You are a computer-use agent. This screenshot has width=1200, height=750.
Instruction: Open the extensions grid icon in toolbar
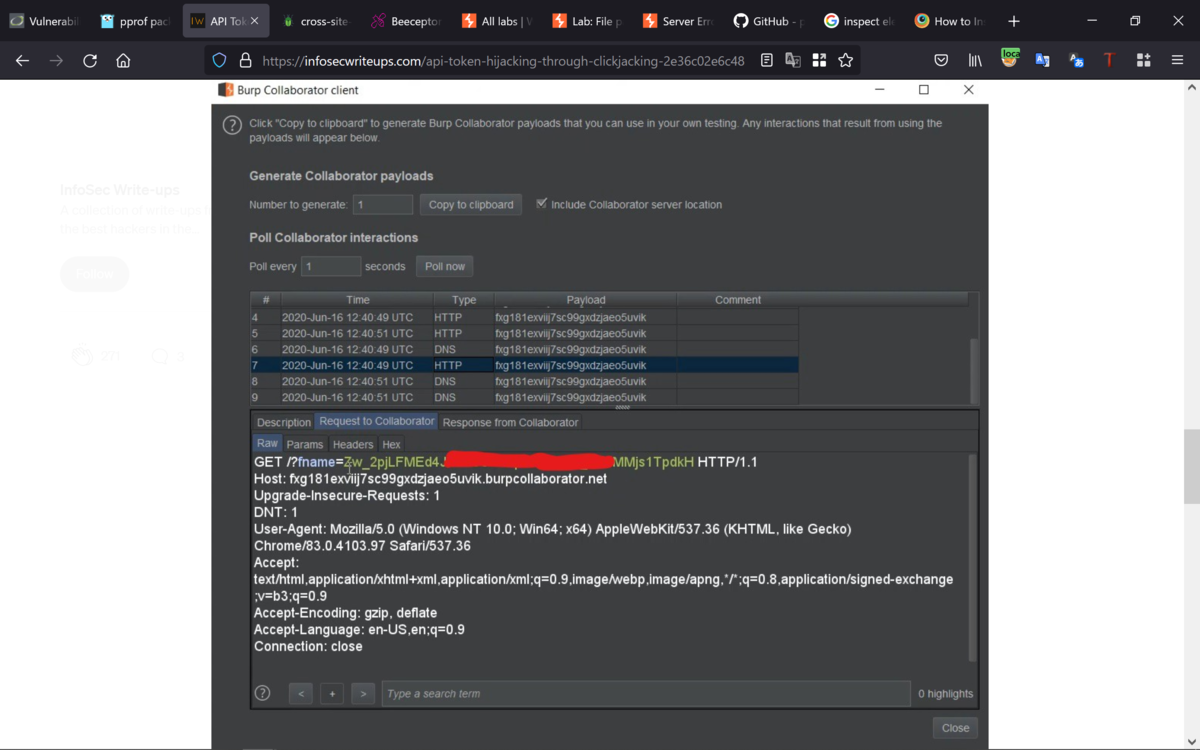[1143, 60]
